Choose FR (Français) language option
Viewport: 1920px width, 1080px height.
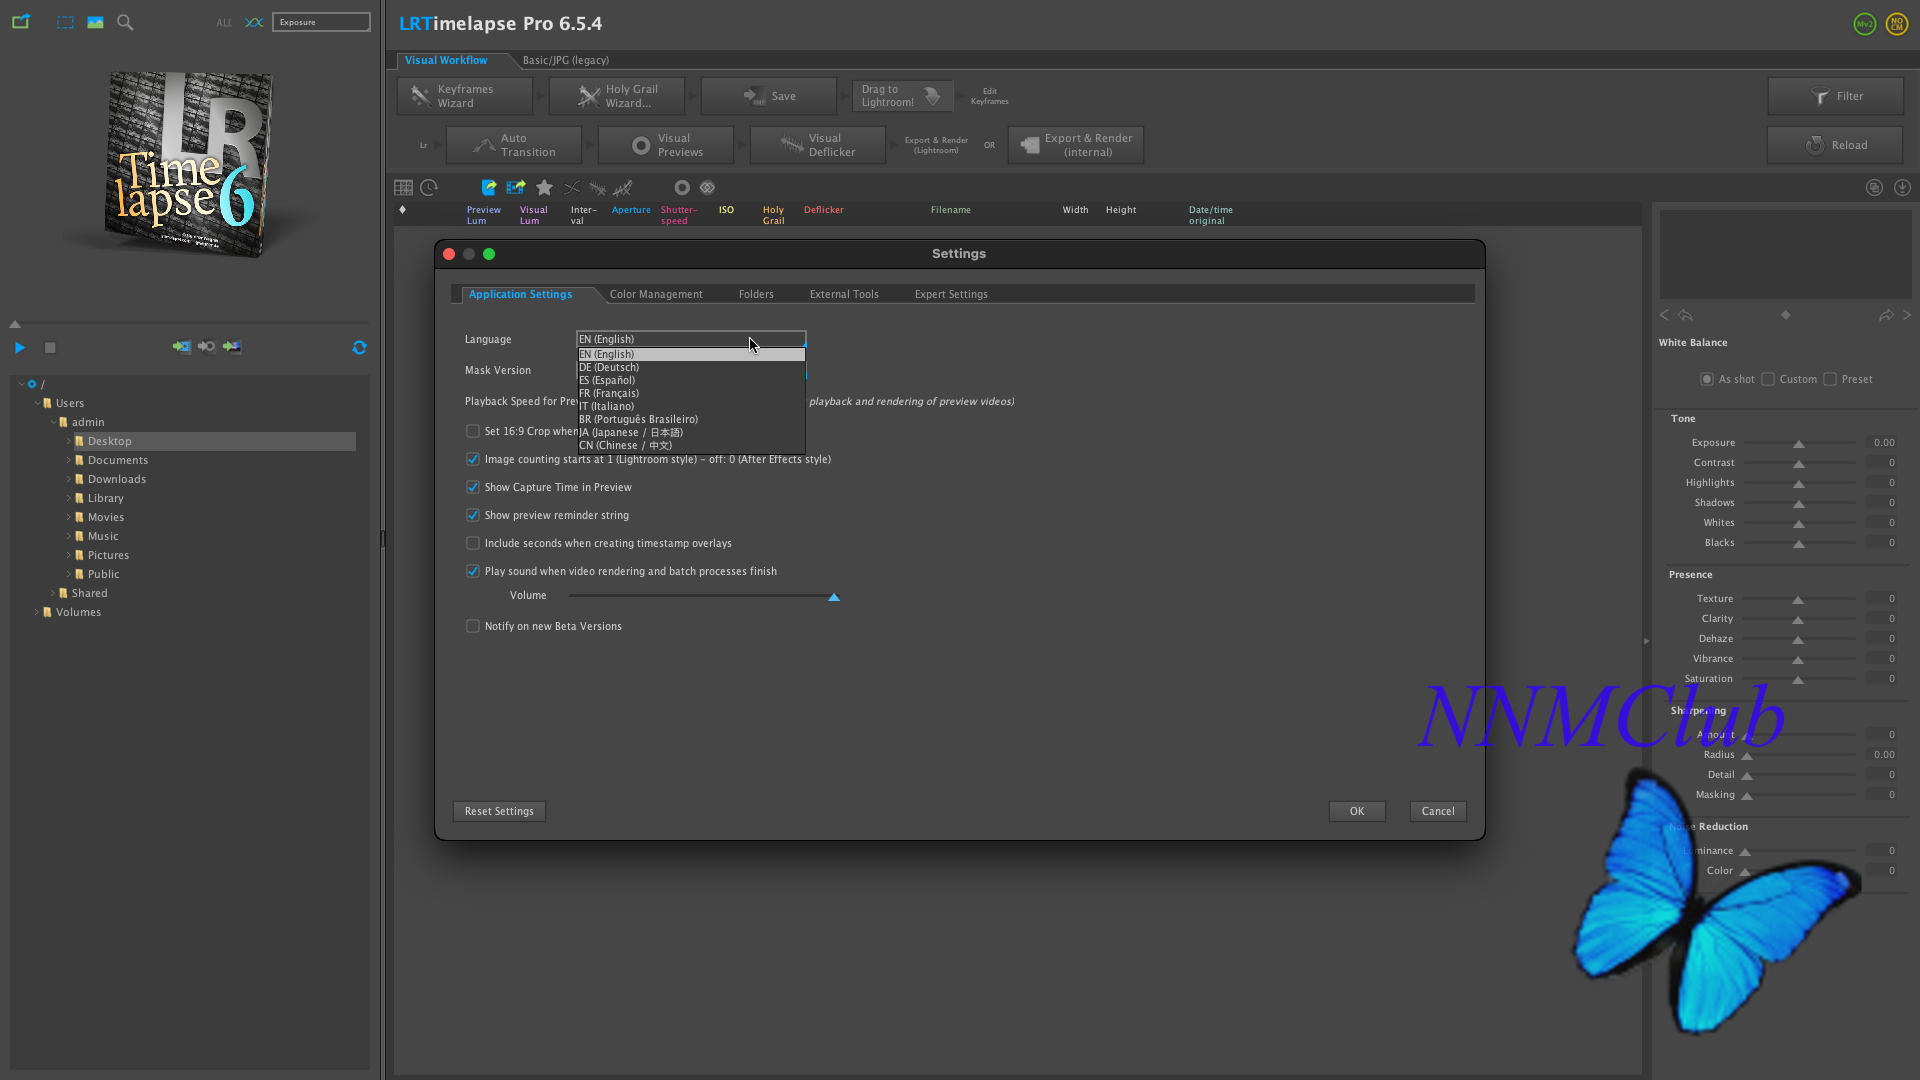pyautogui.click(x=691, y=393)
